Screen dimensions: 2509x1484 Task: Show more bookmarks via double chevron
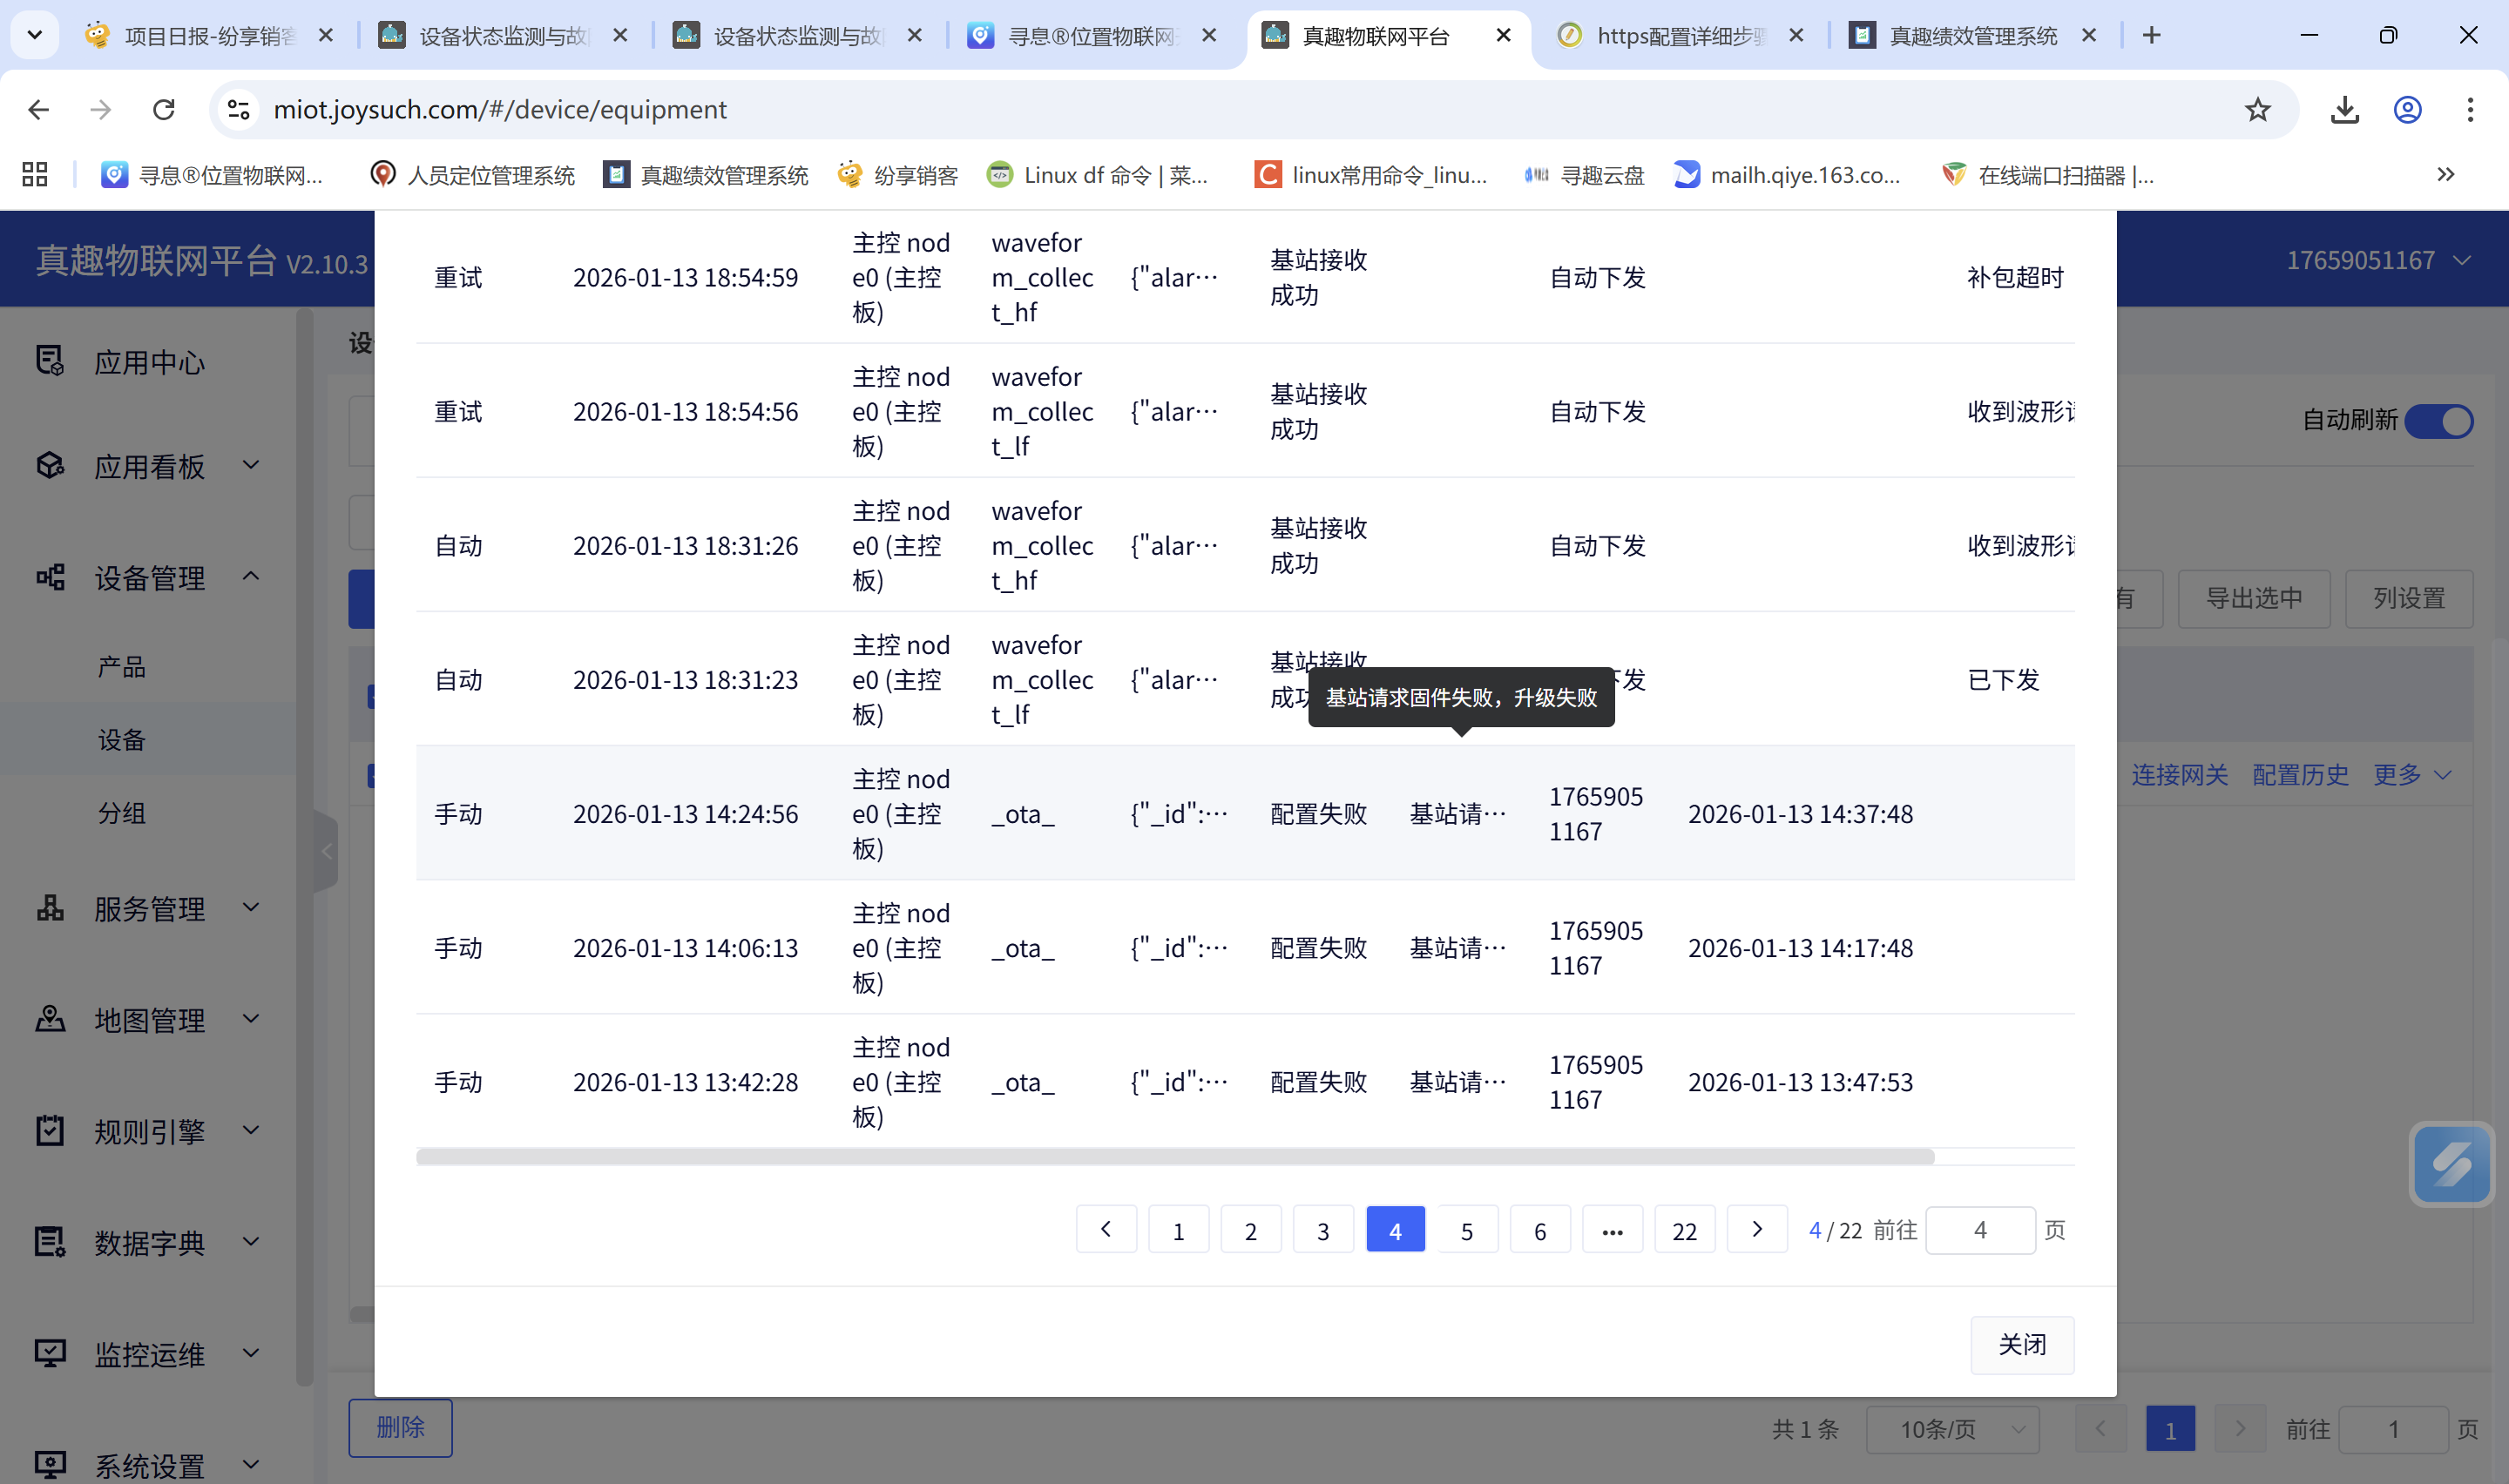point(2445,175)
